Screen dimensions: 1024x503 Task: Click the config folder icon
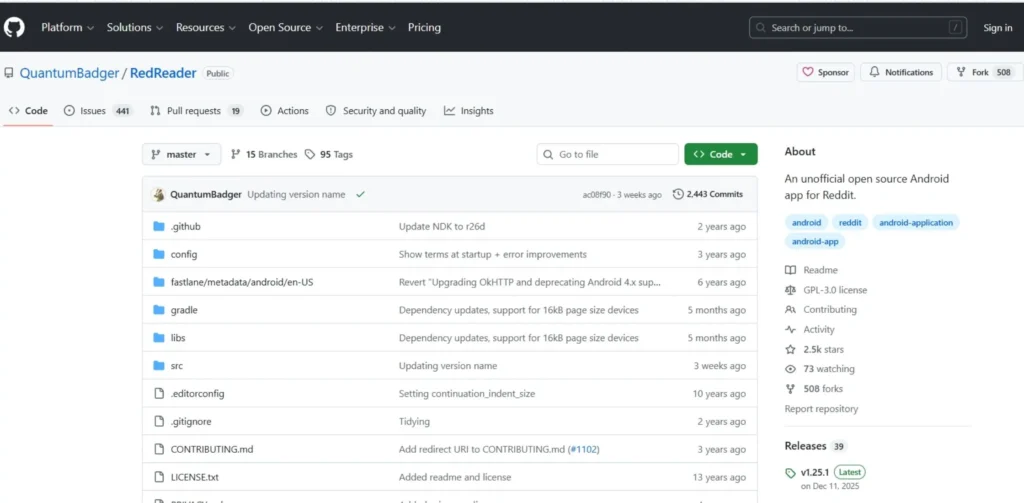[x=159, y=254]
